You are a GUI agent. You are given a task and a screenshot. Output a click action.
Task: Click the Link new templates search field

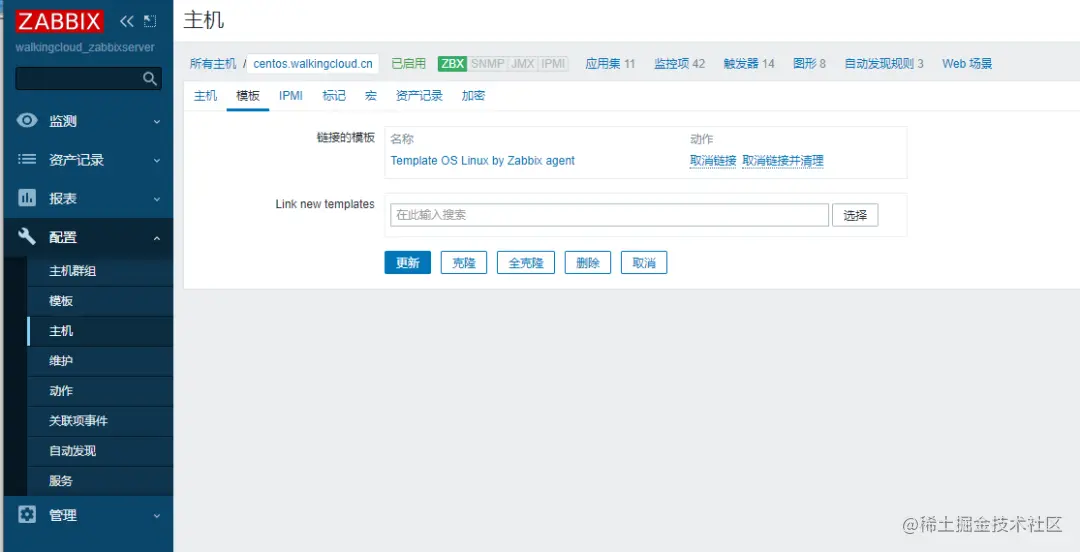pyautogui.click(x=609, y=215)
